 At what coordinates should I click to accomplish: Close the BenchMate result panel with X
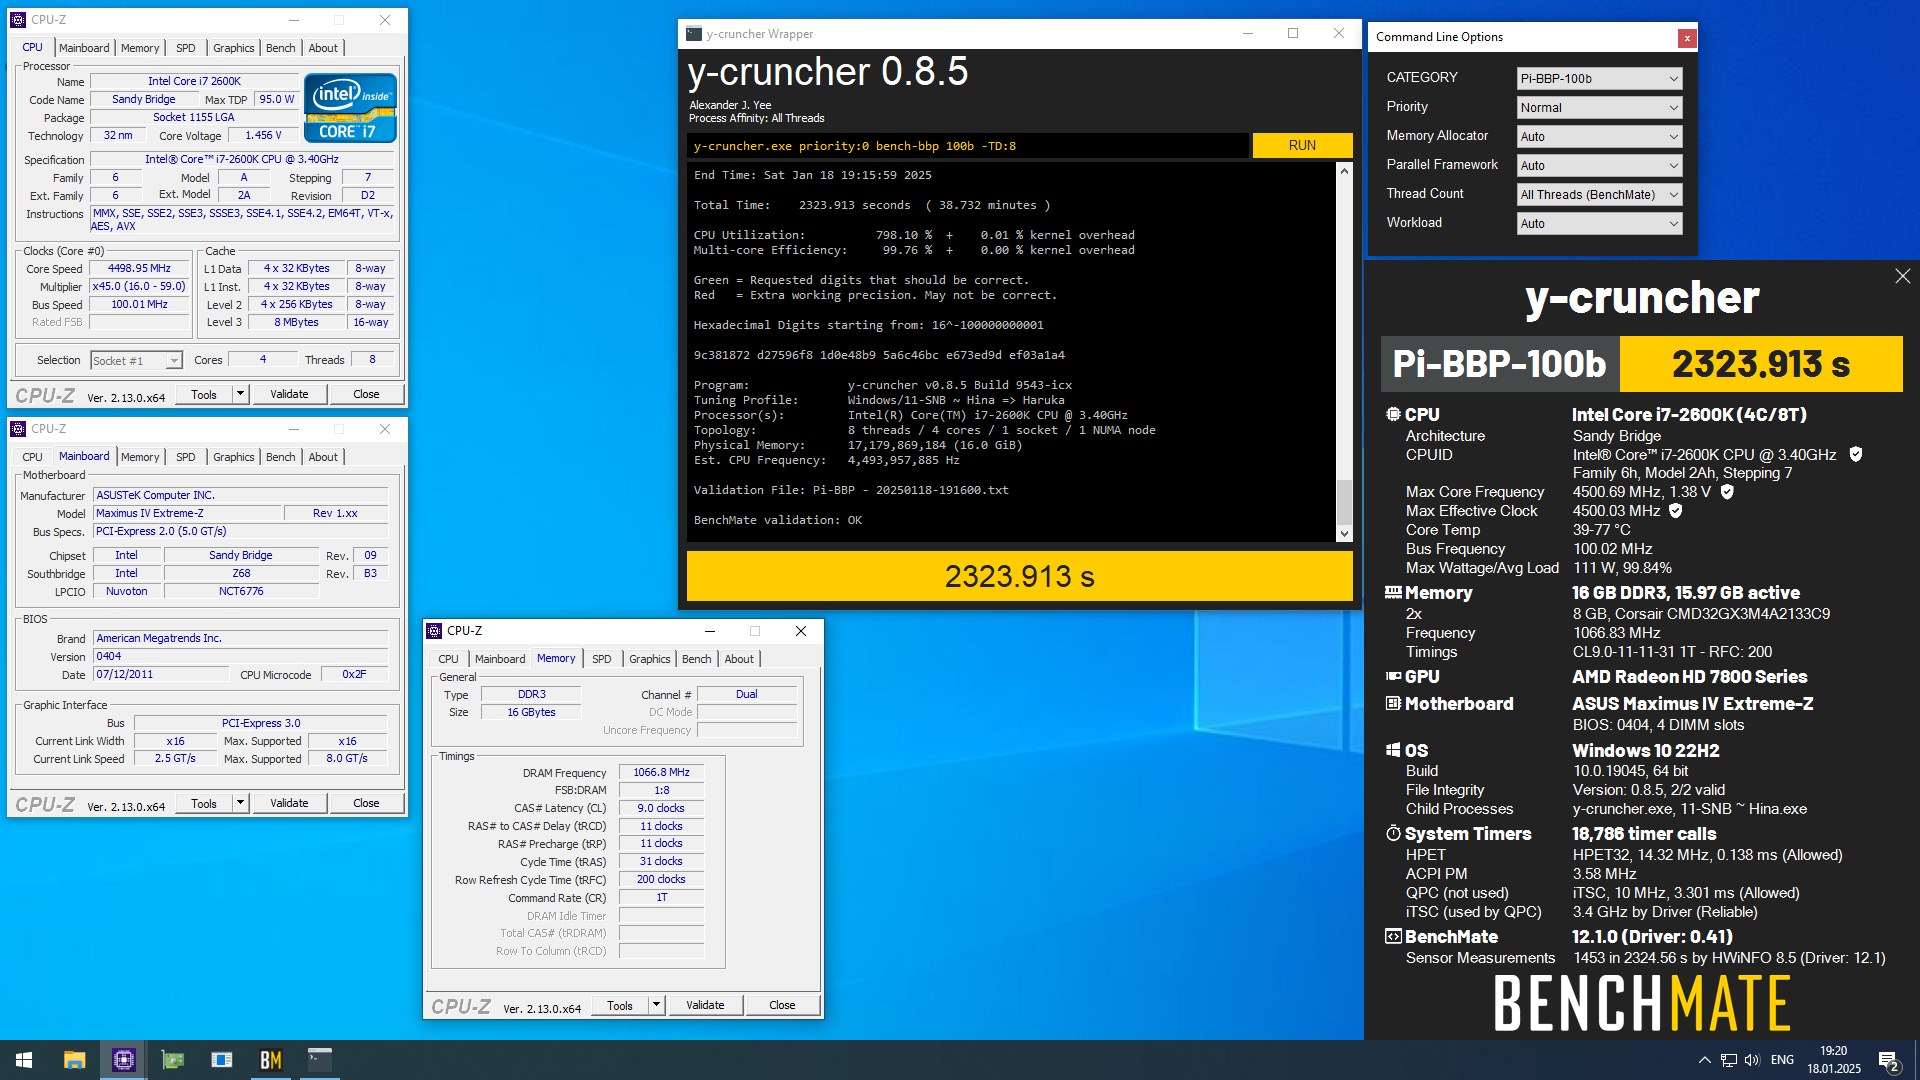1902,276
